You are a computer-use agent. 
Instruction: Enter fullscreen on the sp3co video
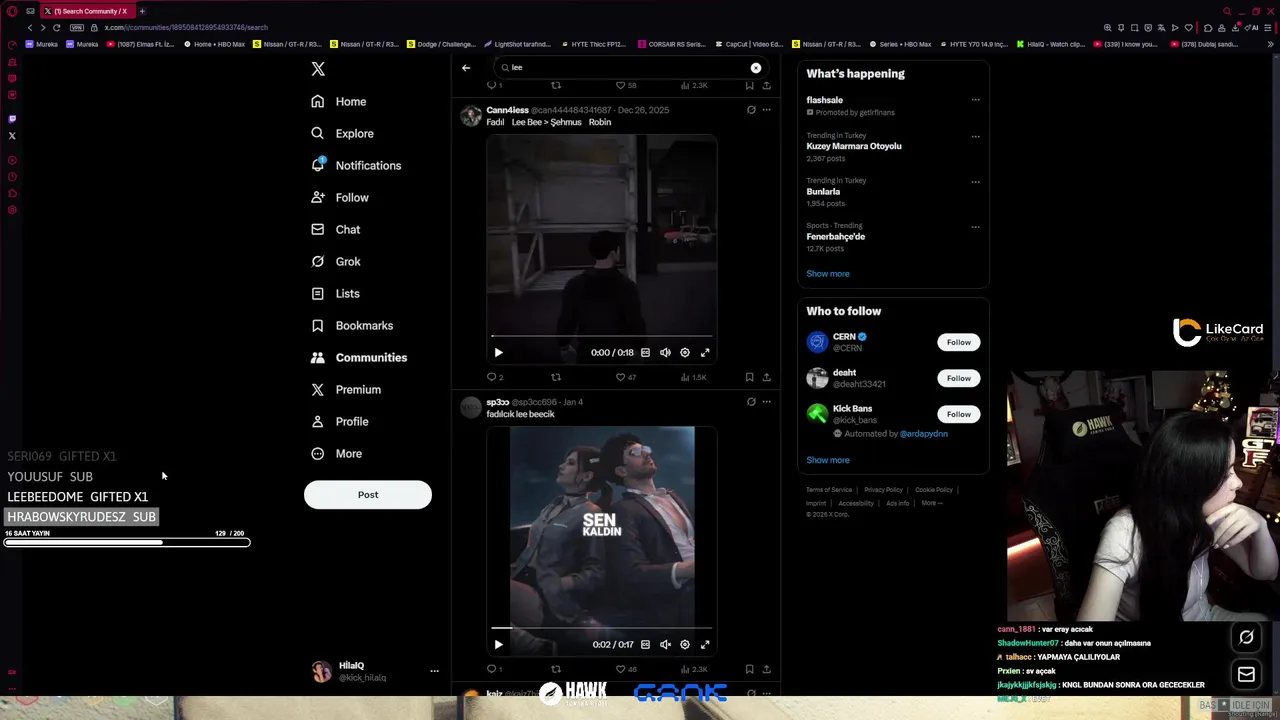click(x=705, y=645)
